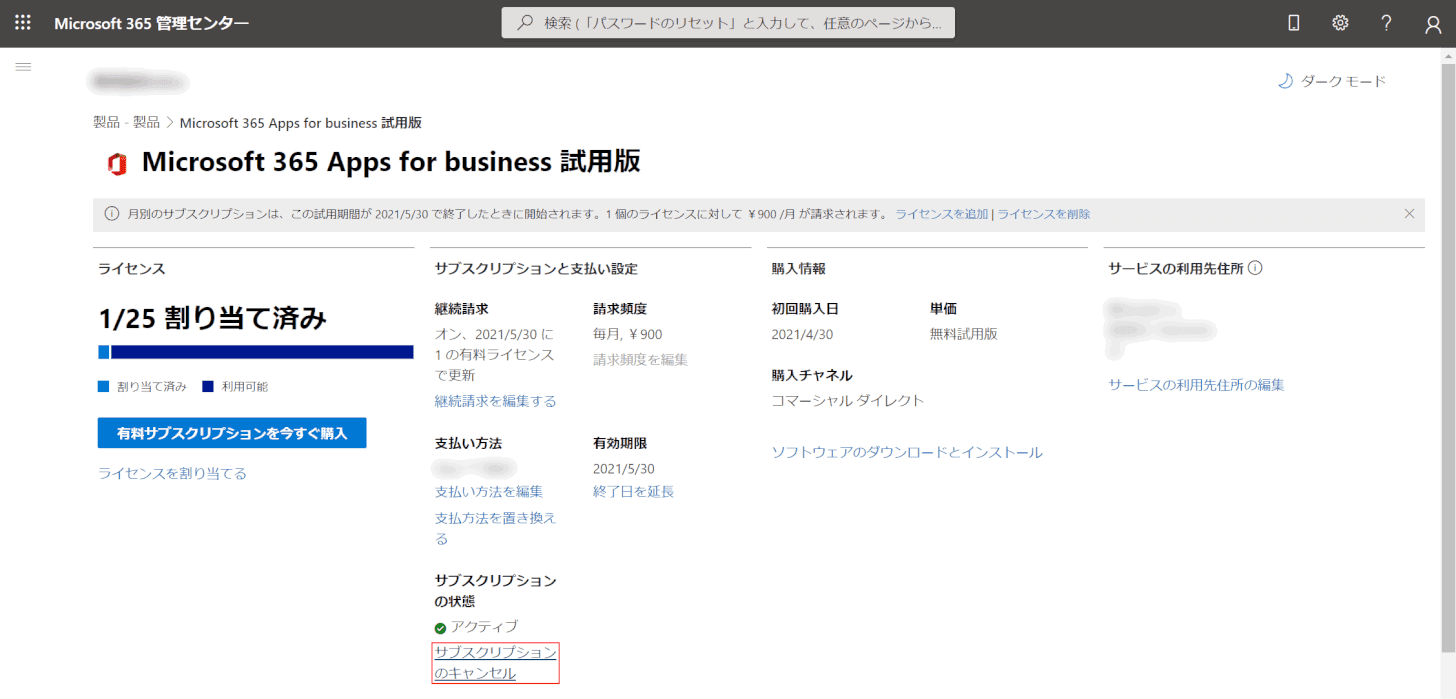1456x699 pixels.
Task: Click 終了日を延長 link
Action: [x=633, y=491]
